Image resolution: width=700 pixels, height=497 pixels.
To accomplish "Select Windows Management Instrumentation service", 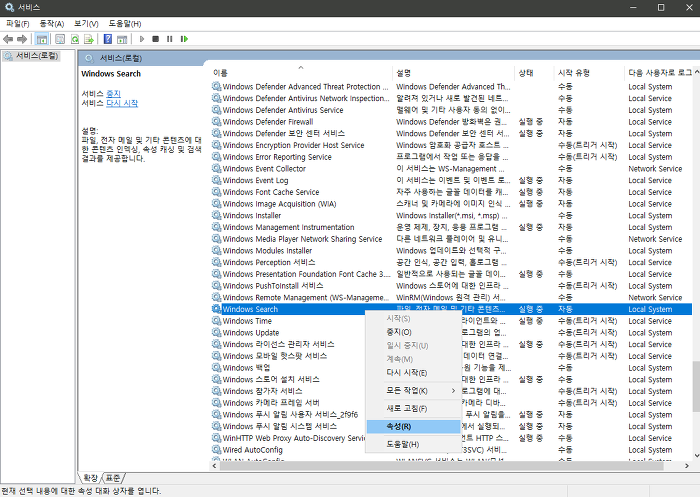I will coord(451,227).
